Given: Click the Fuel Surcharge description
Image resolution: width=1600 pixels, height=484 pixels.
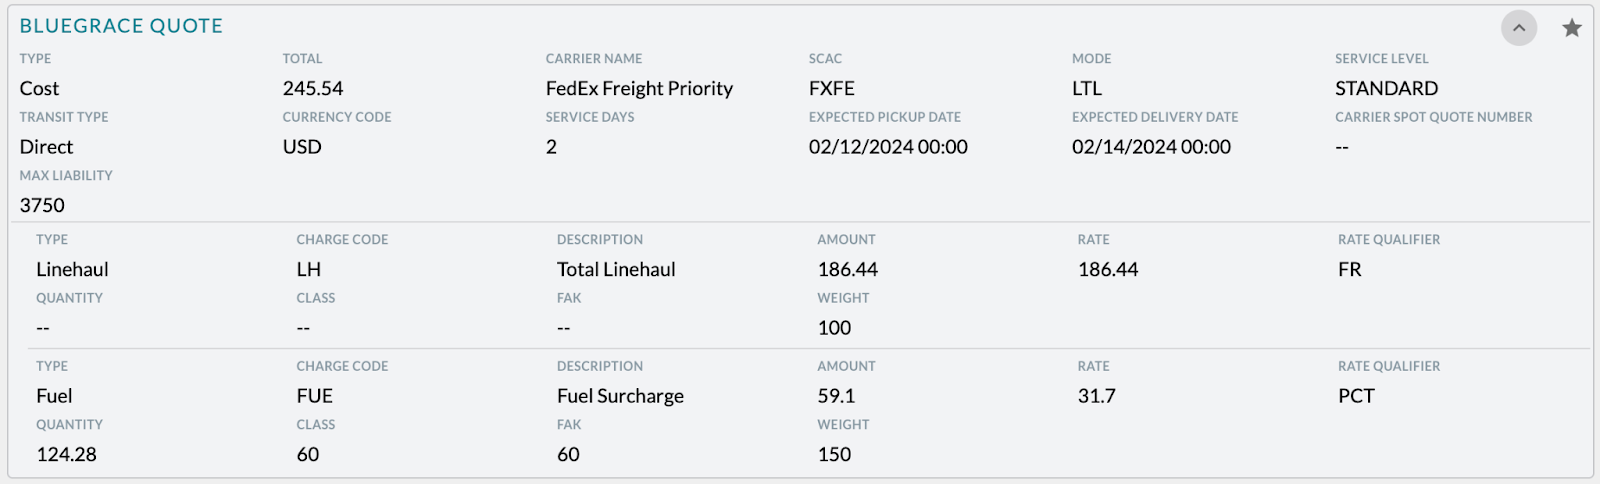Looking at the screenshot, I should (620, 396).
